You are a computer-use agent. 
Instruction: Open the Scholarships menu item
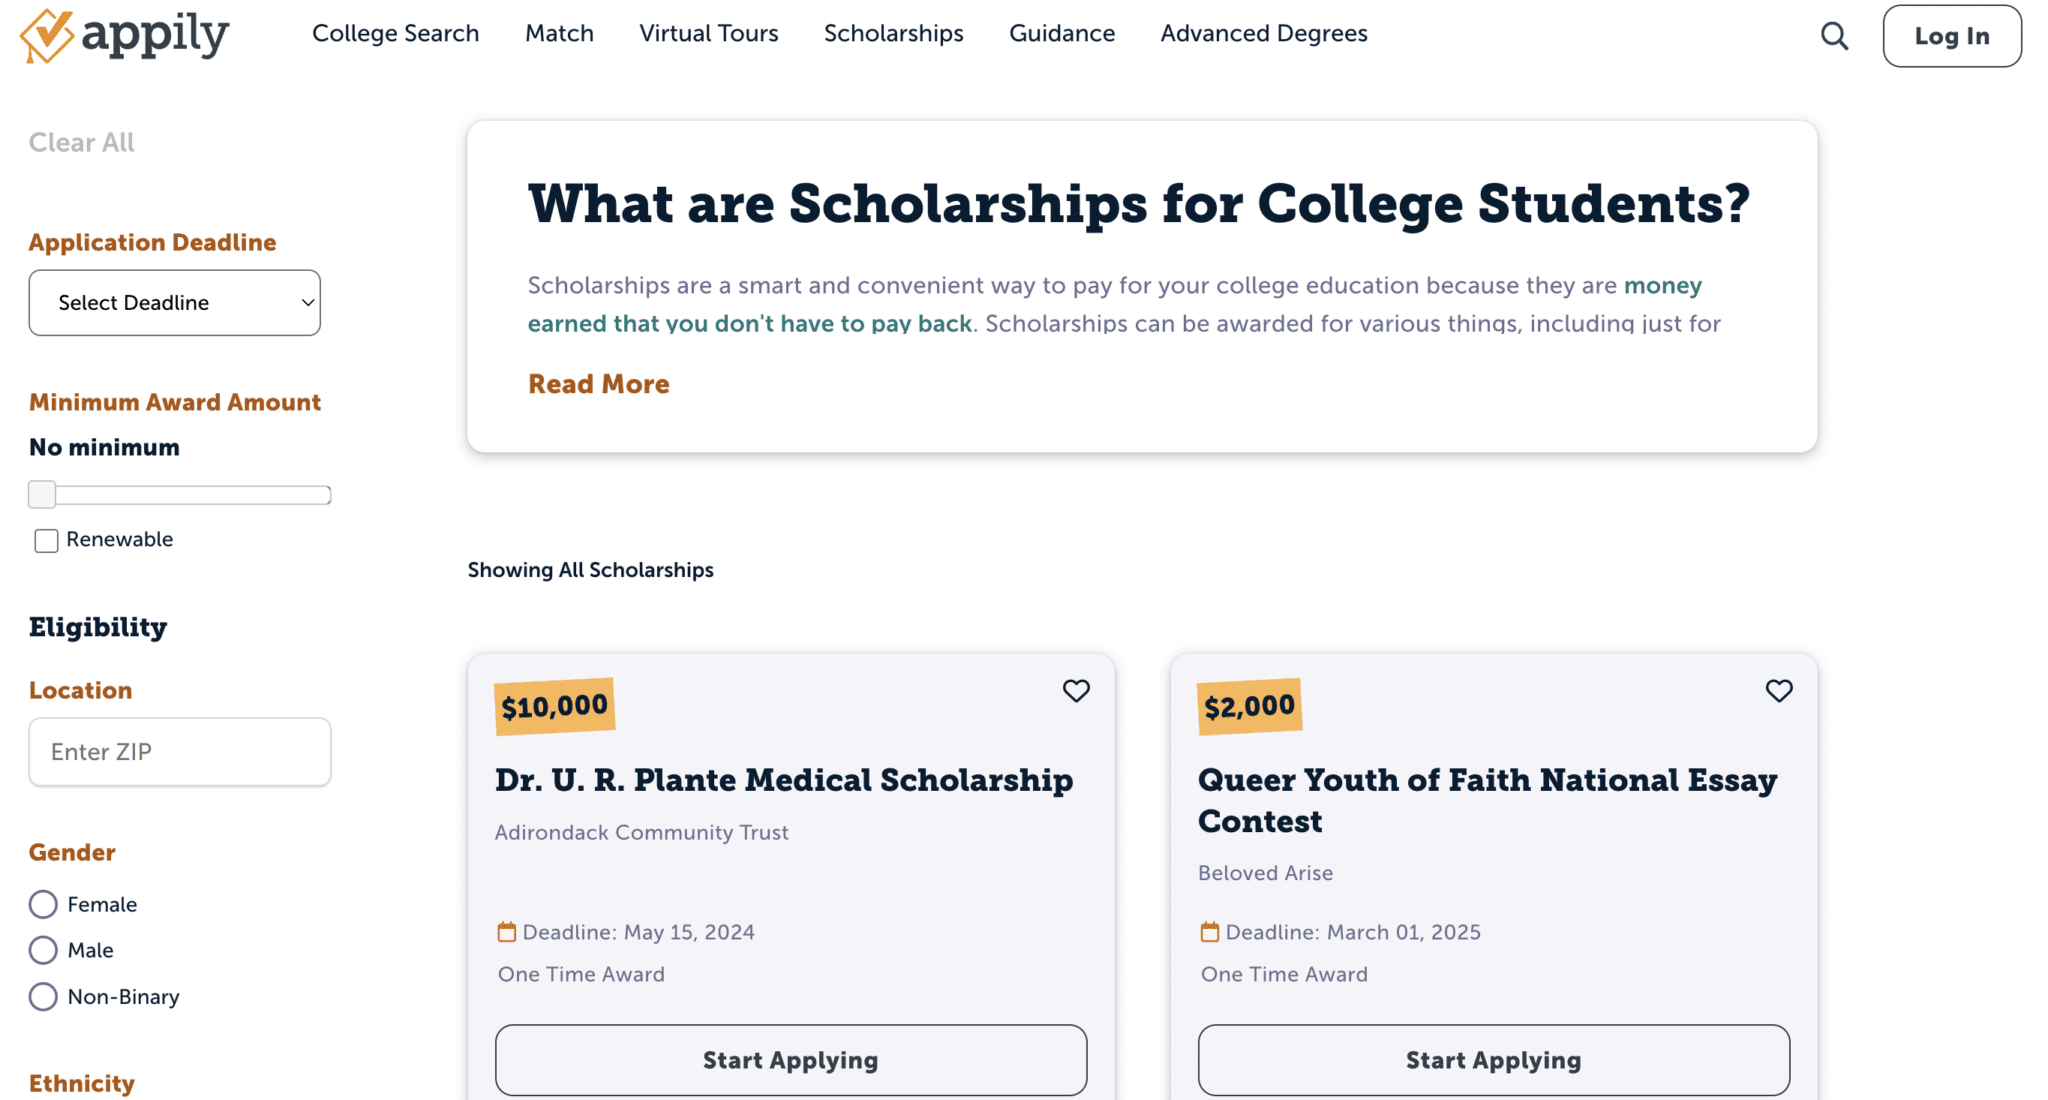click(x=893, y=33)
